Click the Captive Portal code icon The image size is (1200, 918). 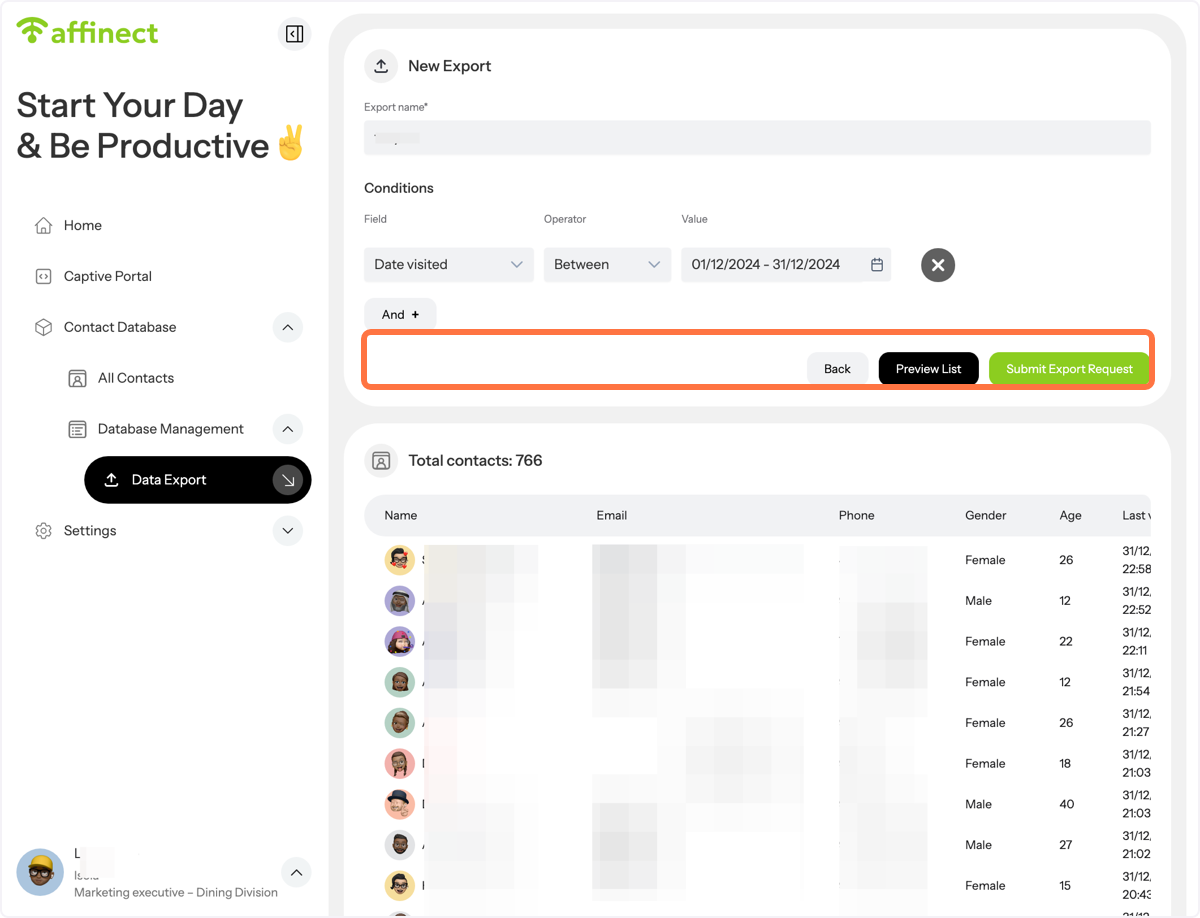coord(43,276)
